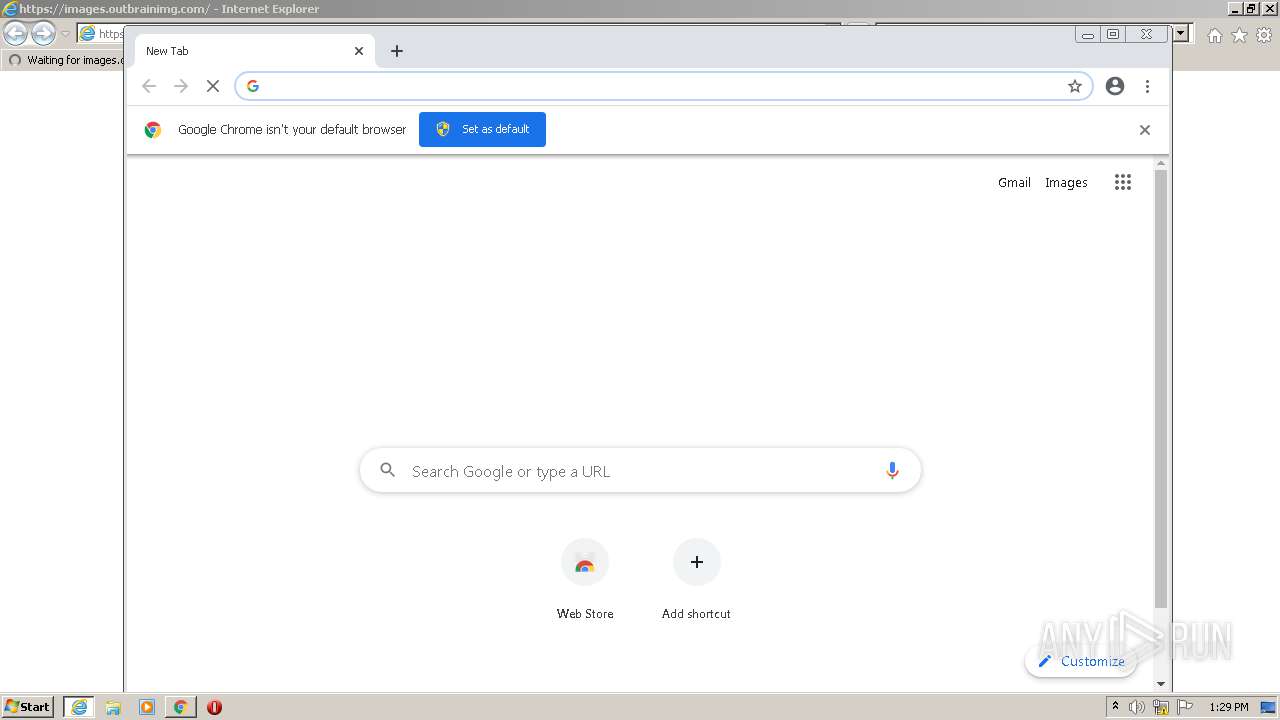Close the New Tab tab
Screen dimensions: 1280x720
pos(359,51)
